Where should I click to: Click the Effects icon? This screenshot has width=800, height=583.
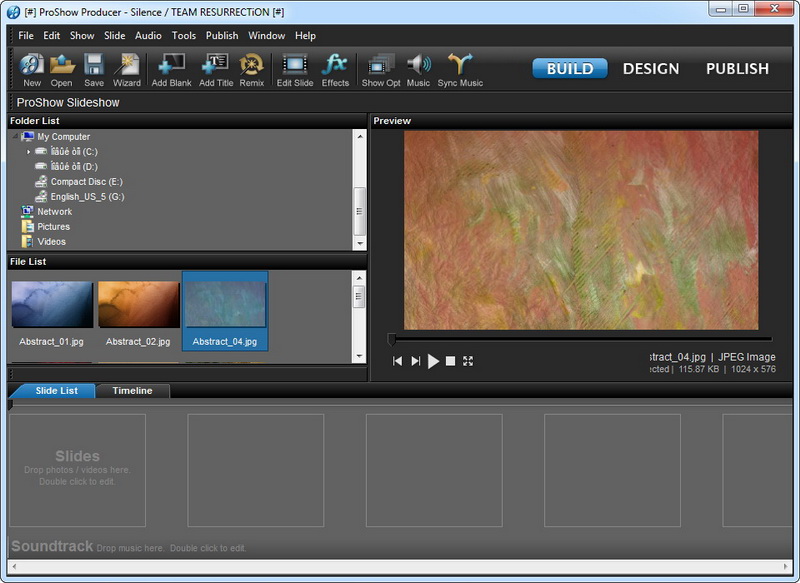click(x=336, y=63)
